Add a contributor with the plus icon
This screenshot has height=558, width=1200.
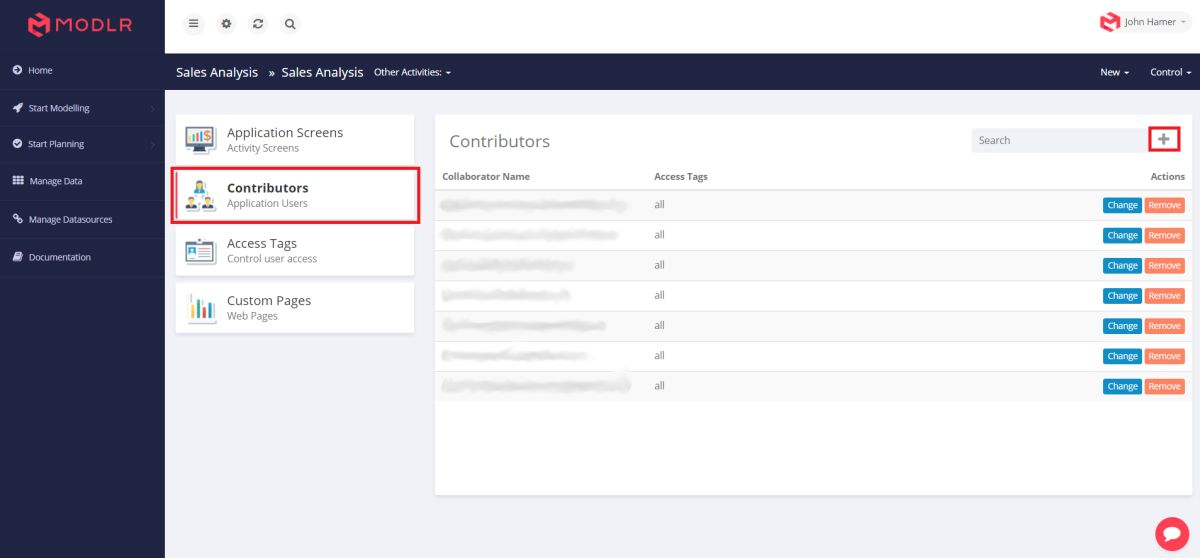(1164, 140)
